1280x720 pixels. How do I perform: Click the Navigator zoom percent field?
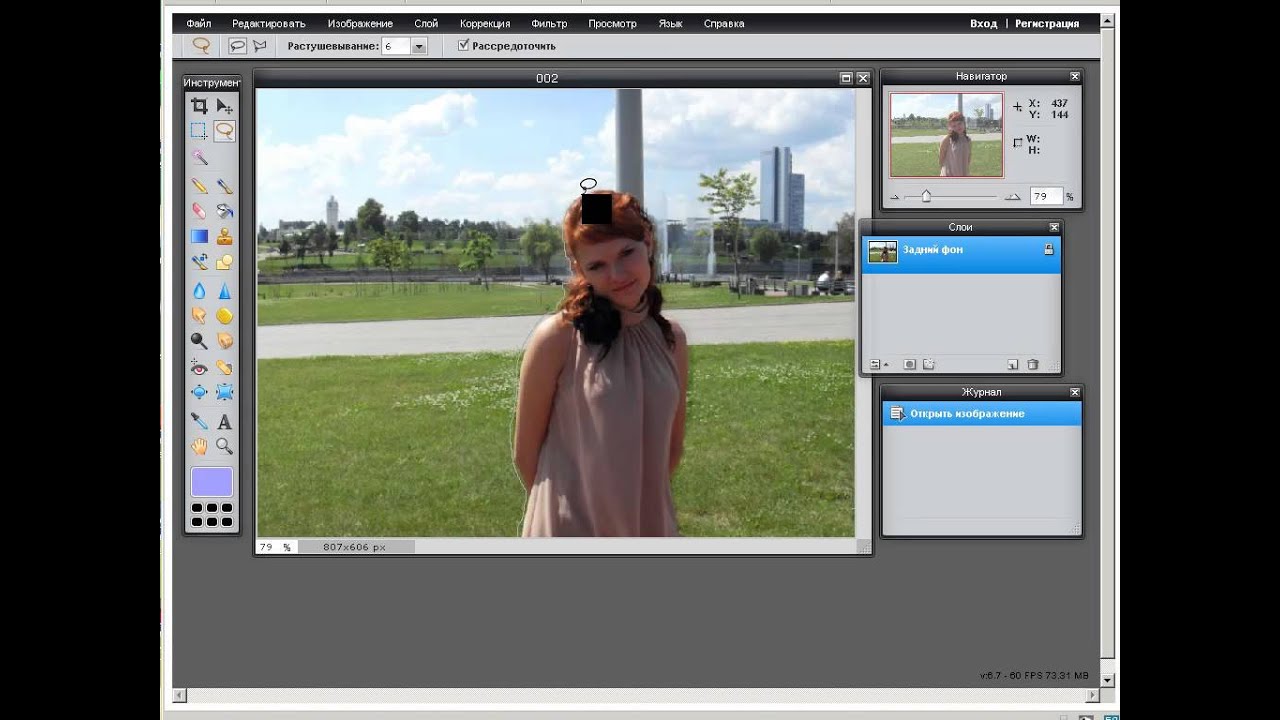[1045, 197]
